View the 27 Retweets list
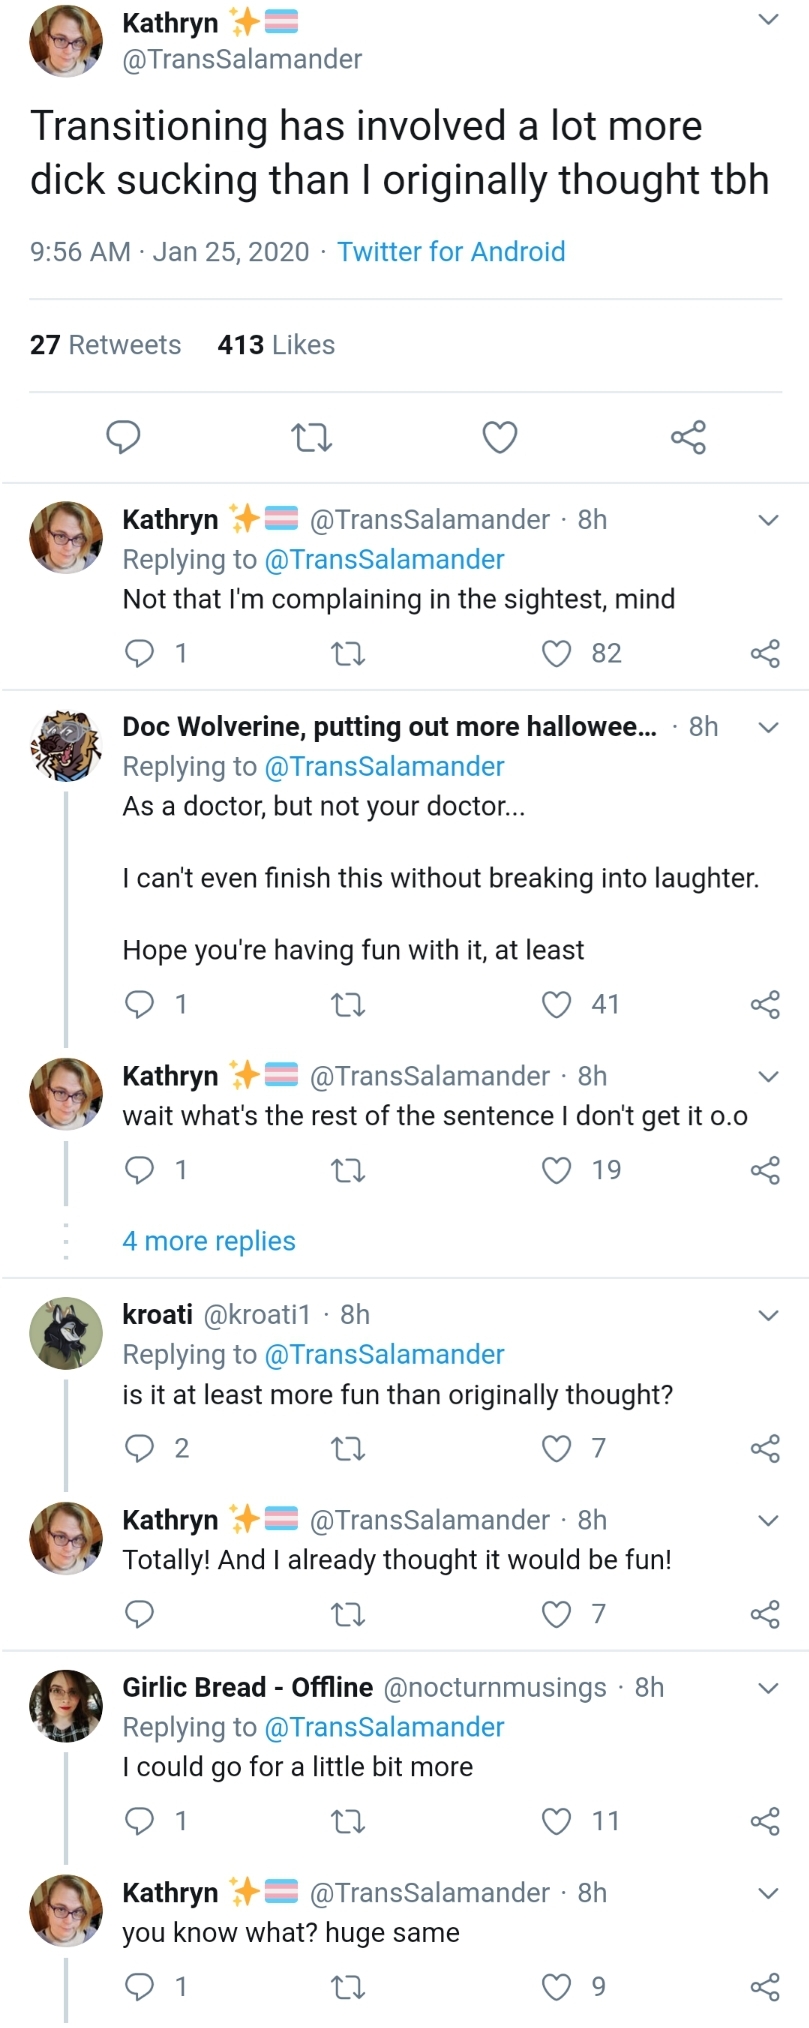Viewport: 809px width, 2028px height. (105, 345)
